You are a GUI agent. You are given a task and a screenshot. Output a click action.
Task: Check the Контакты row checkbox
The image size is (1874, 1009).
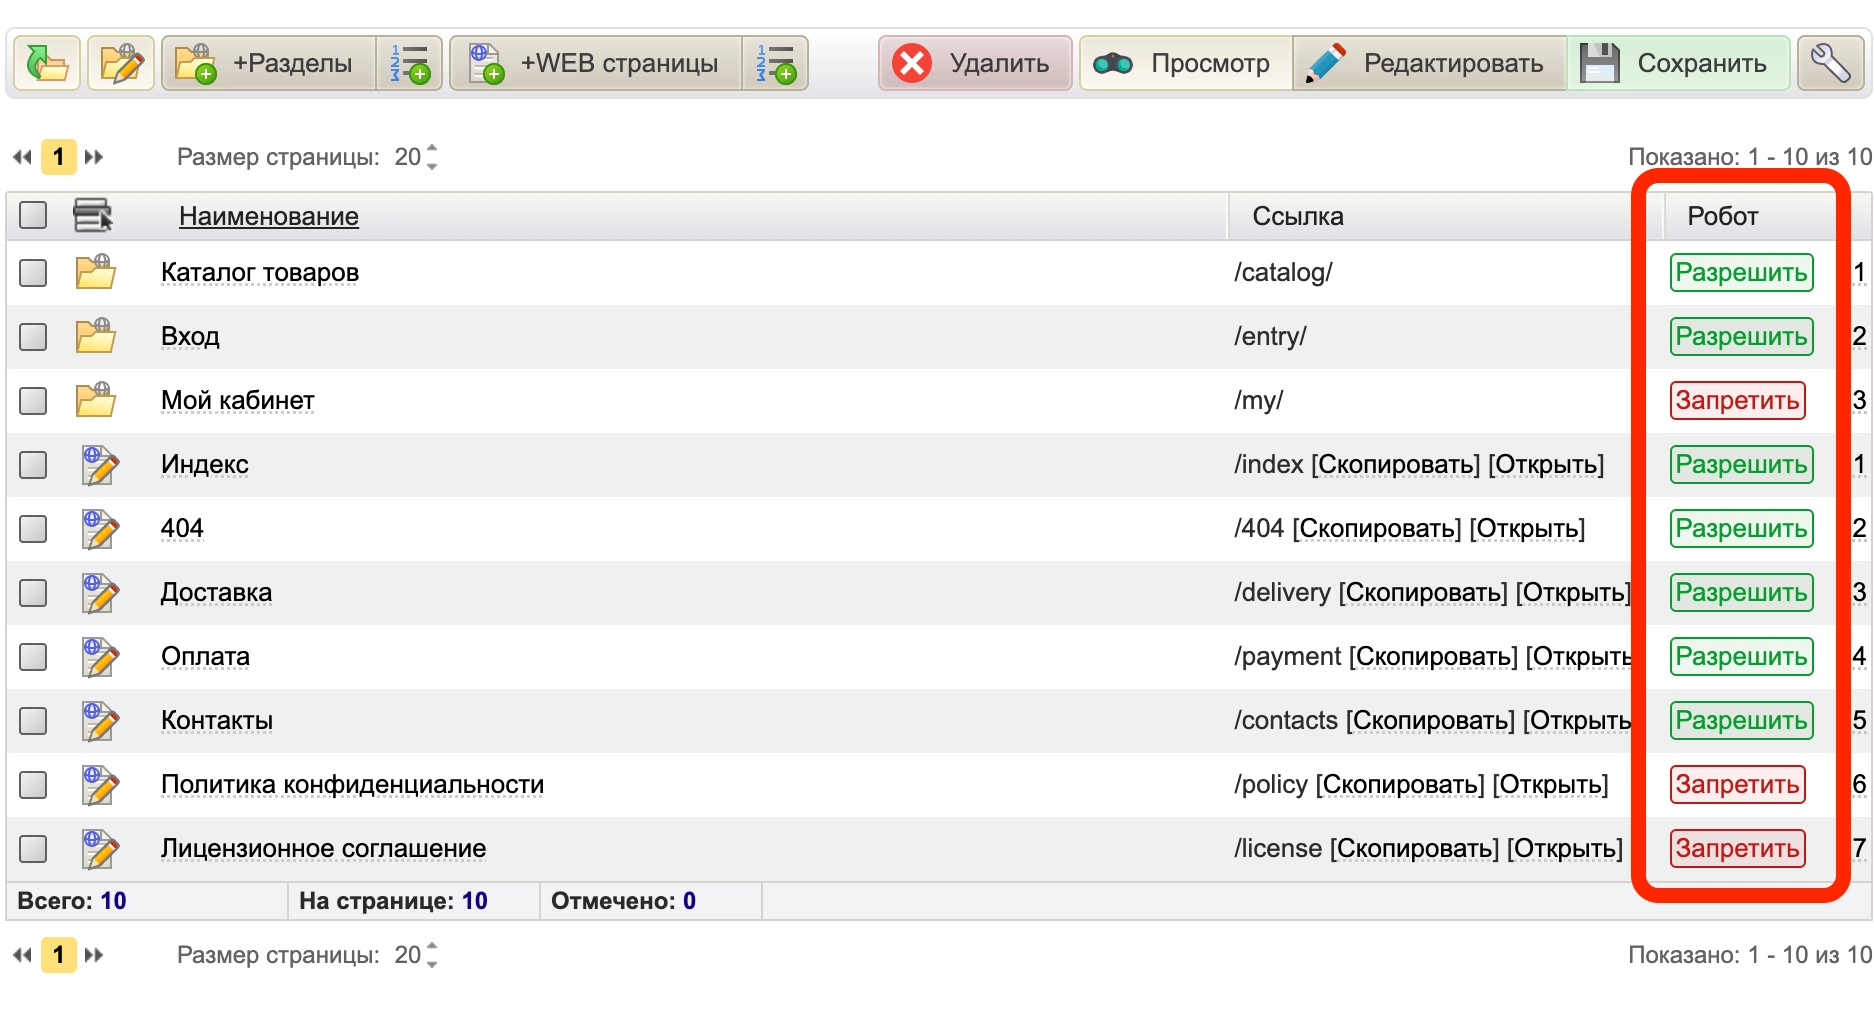pos(33,721)
